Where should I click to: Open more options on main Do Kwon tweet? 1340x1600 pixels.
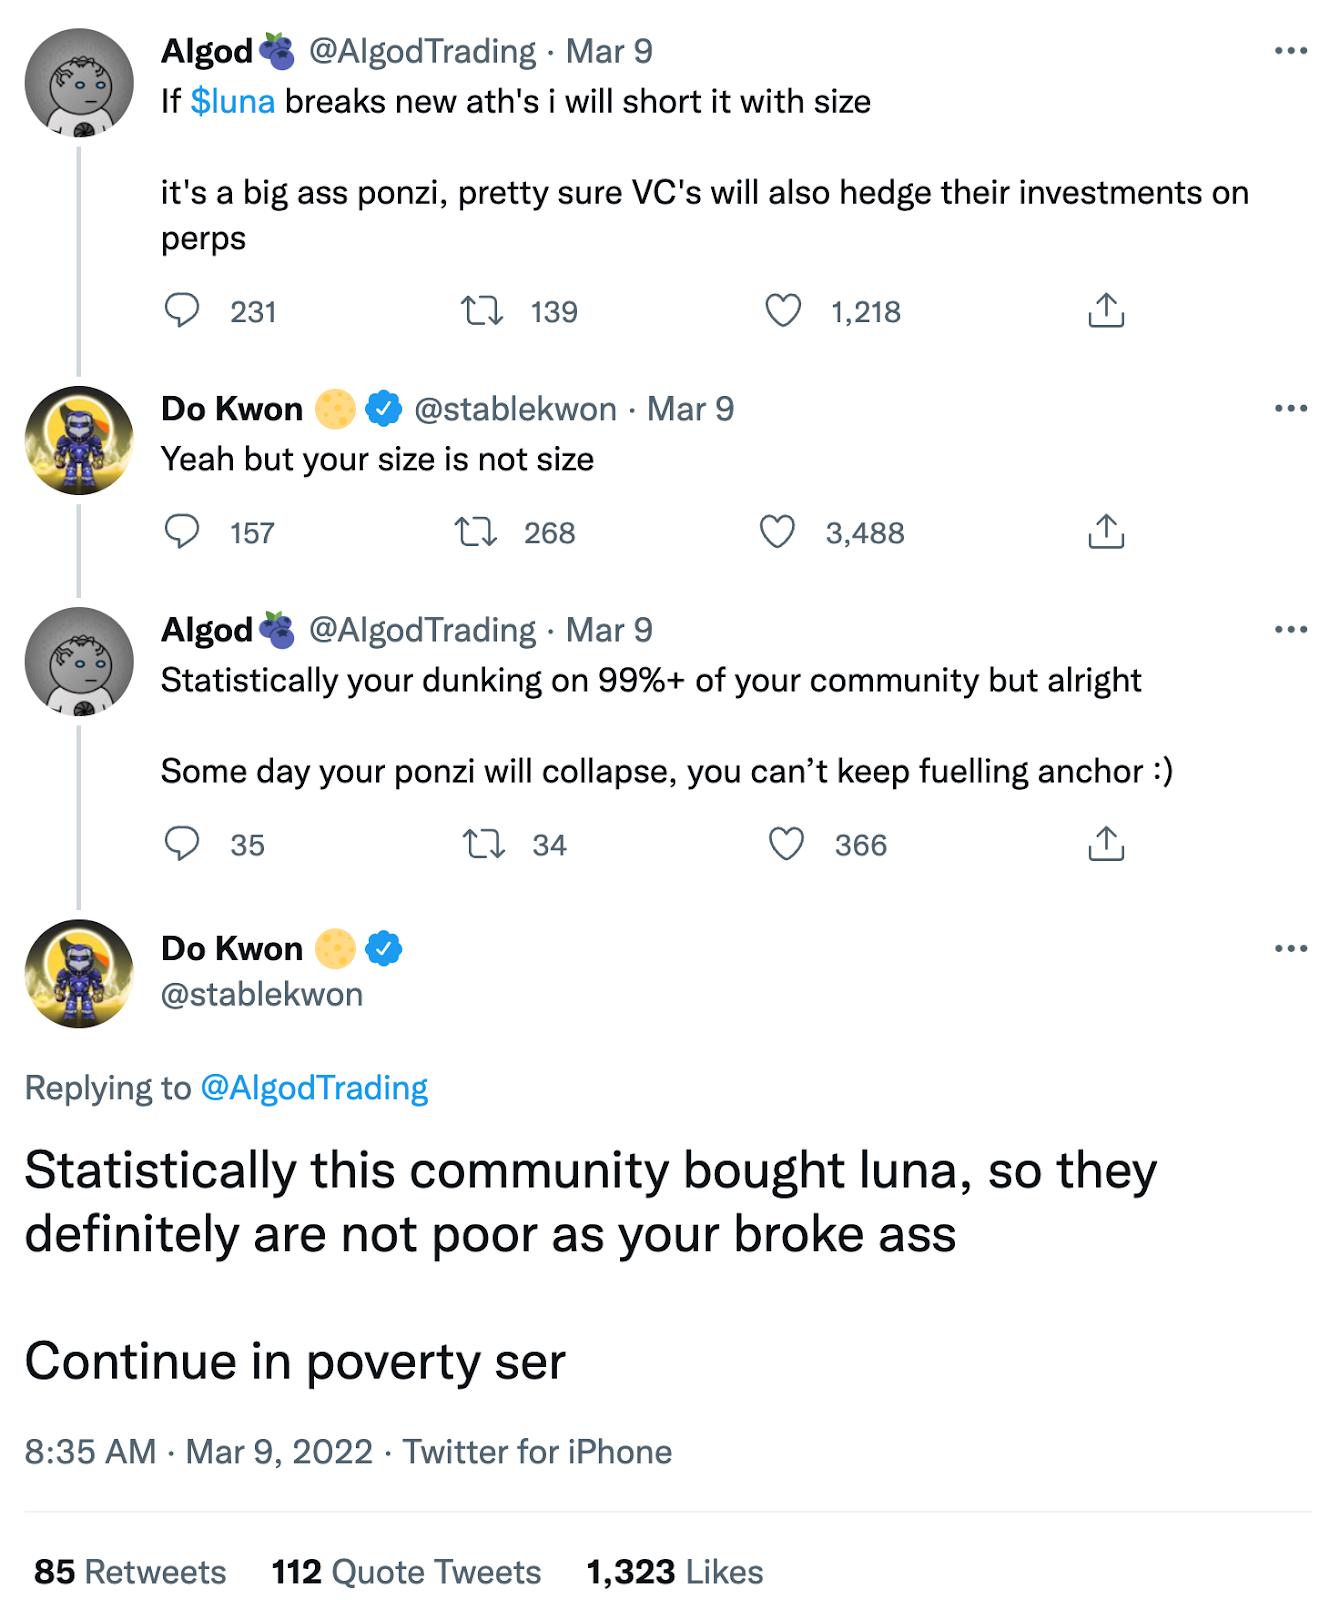pos(1290,948)
